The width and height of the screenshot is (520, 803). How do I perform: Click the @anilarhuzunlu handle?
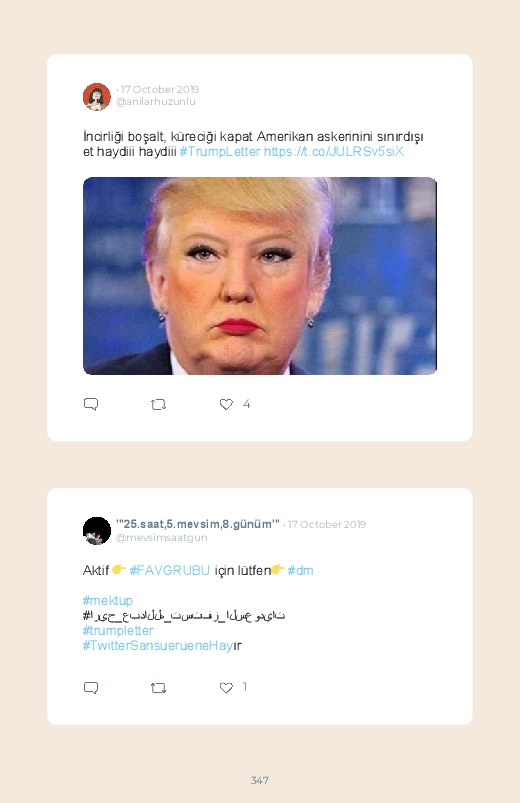[156, 101]
